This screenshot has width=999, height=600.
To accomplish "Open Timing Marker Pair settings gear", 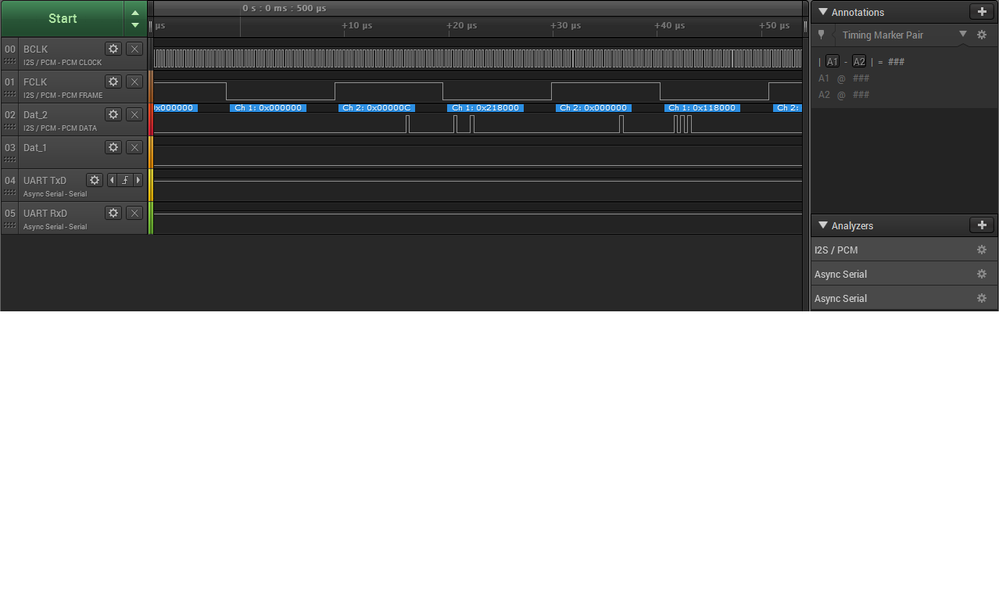I will (x=982, y=35).
